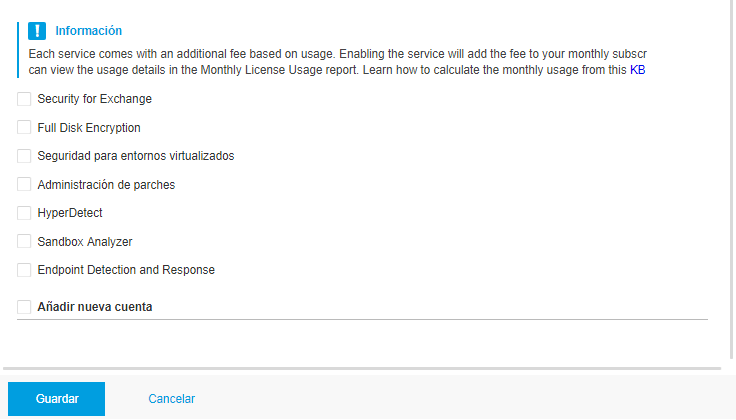
Task: Check Seguridad para entornos virtualizados box
Action: (24, 156)
